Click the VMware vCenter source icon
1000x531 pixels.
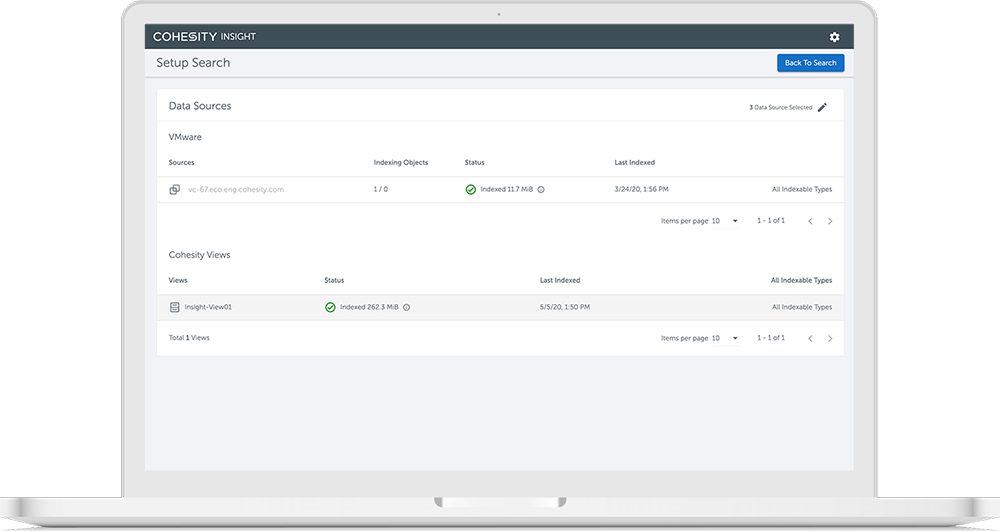coord(174,189)
